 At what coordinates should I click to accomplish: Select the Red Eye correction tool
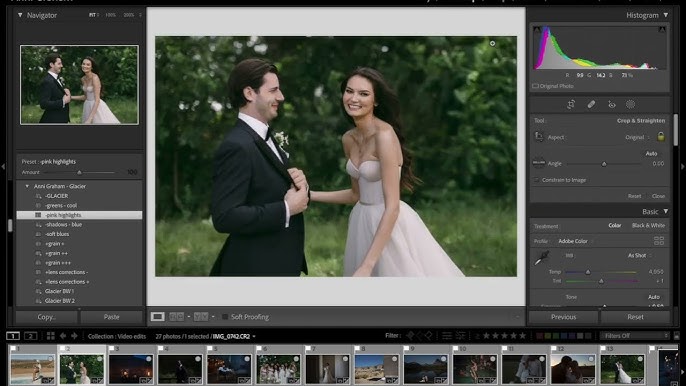click(611, 104)
